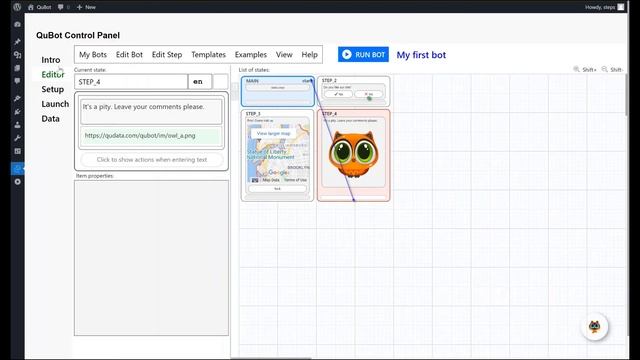Viewport: 640px width, 360px height.
Task: Open the Templates menu
Action: 208,55
